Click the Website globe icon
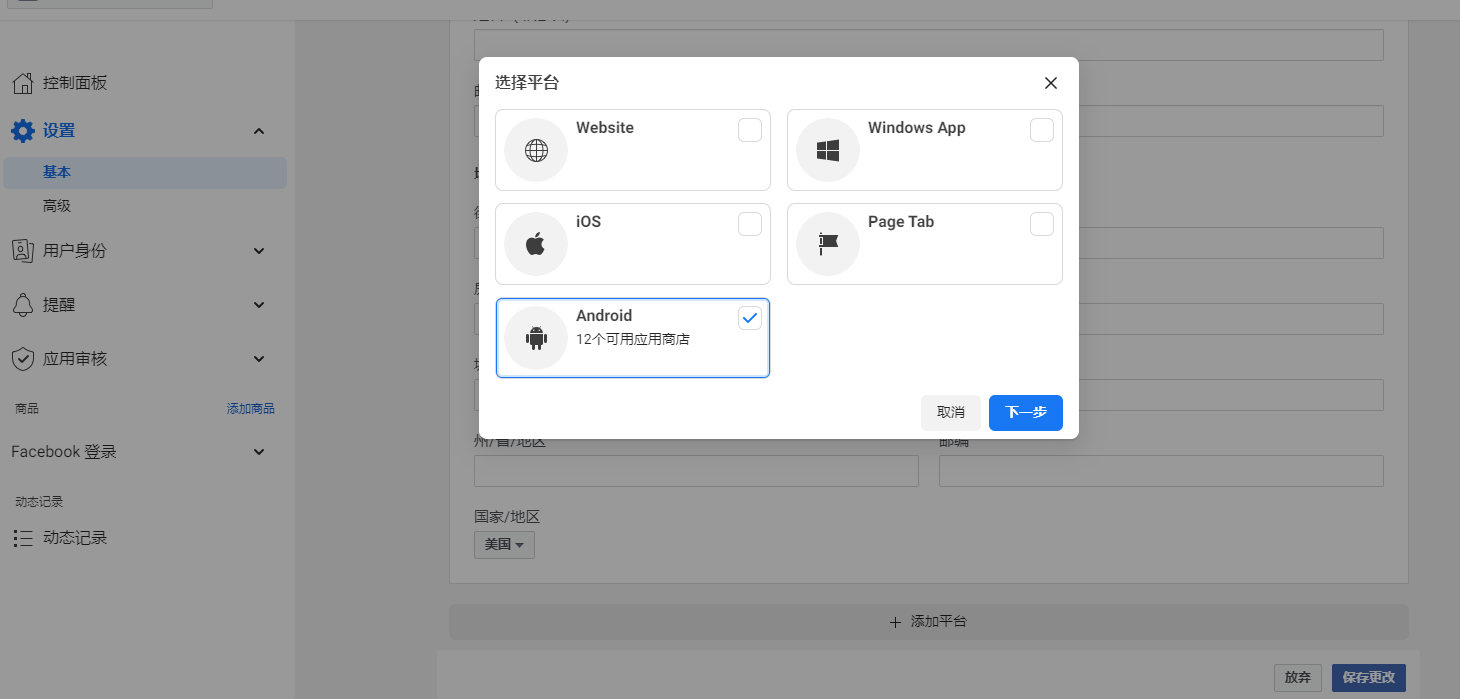The width and height of the screenshot is (1460, 699). click(x=536, y=150)
